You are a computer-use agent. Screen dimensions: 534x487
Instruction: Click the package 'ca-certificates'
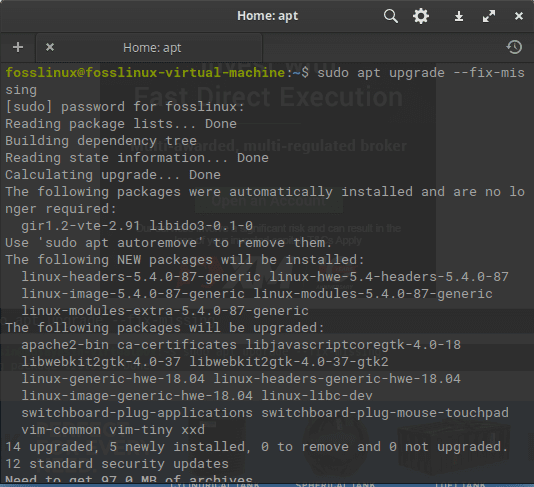pos(177,345)
